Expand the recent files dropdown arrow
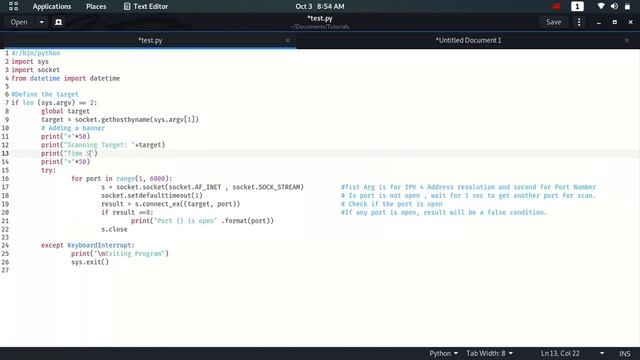The width and height of the screenshot is (640, 360). tap(42, 22)
